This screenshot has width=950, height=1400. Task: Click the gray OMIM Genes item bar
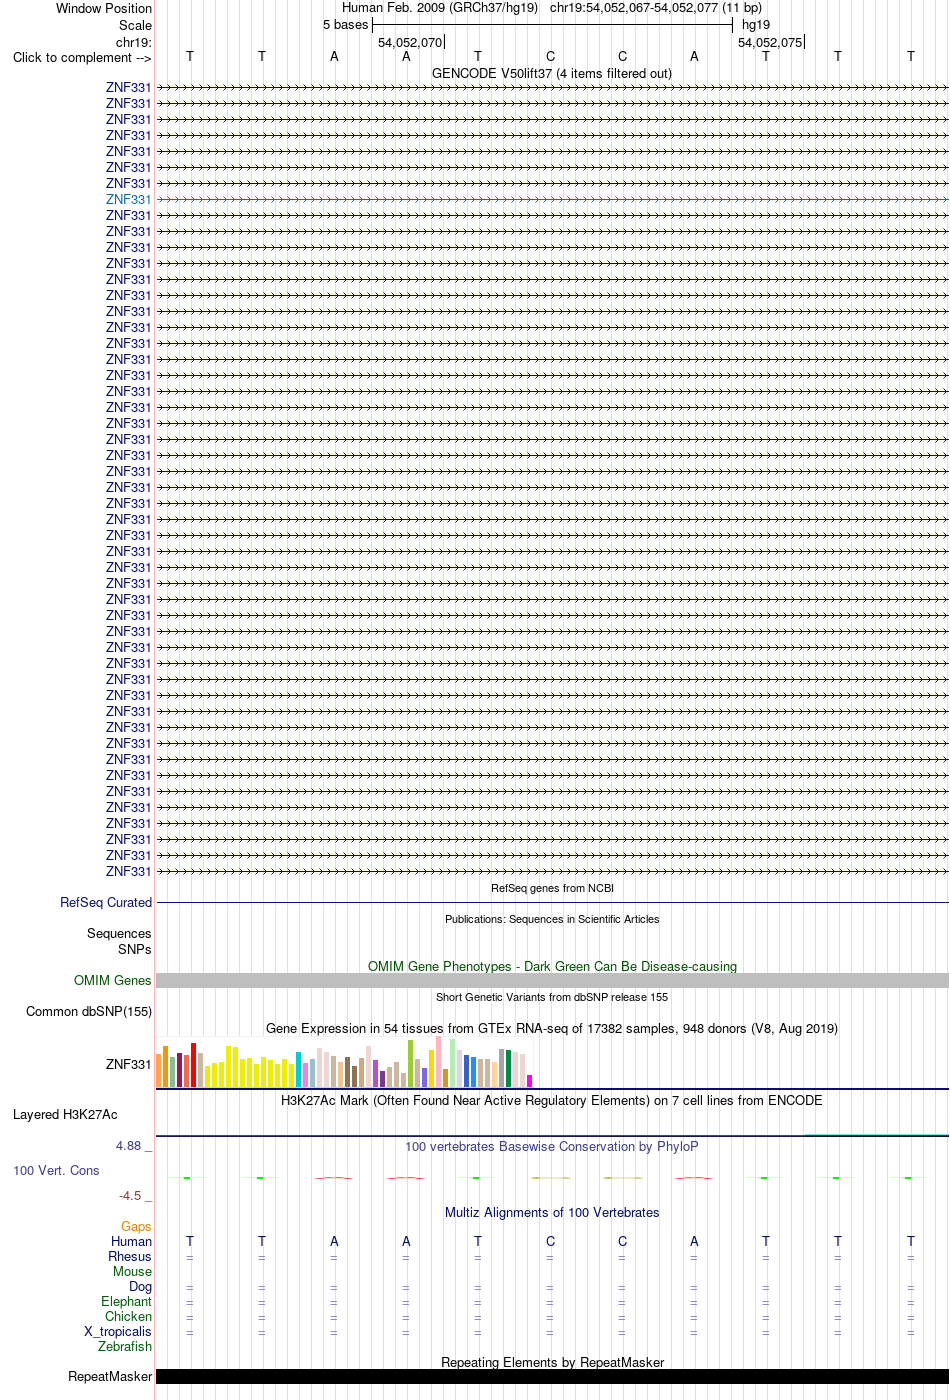[x=552, y=981]
